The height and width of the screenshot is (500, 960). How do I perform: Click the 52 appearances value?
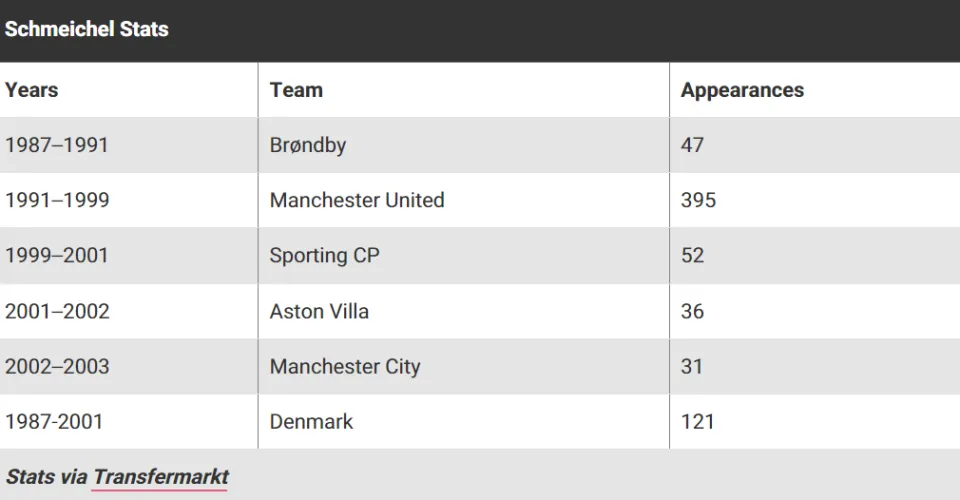pyautogui.click(x=692, y=255)
